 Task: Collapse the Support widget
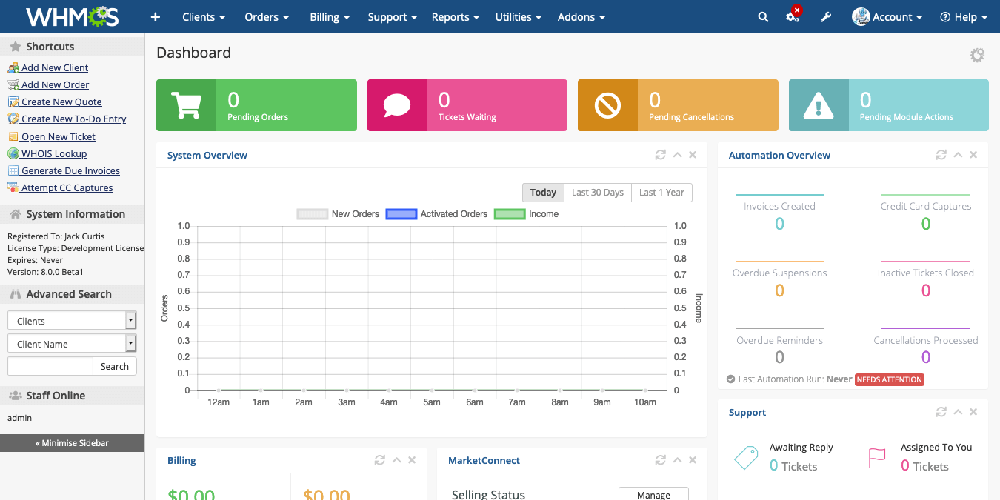click(x=958, y=412)
